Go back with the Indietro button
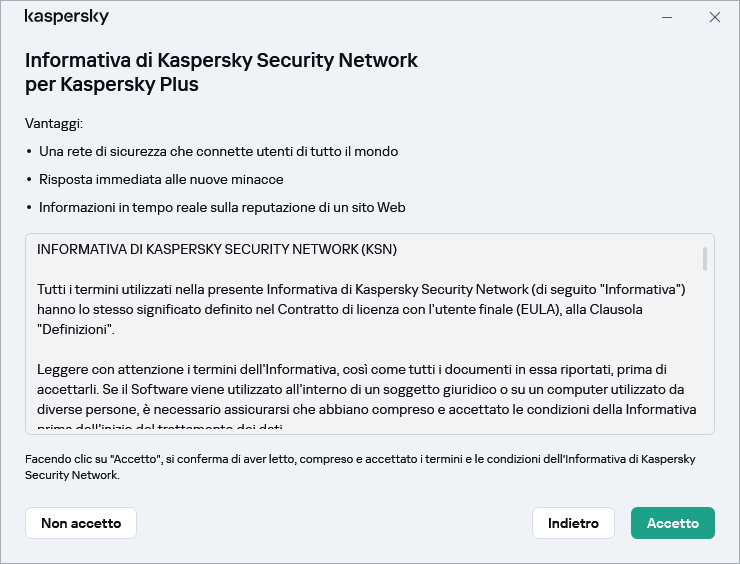This screenshot has width=740, height=564. (573, 523)
